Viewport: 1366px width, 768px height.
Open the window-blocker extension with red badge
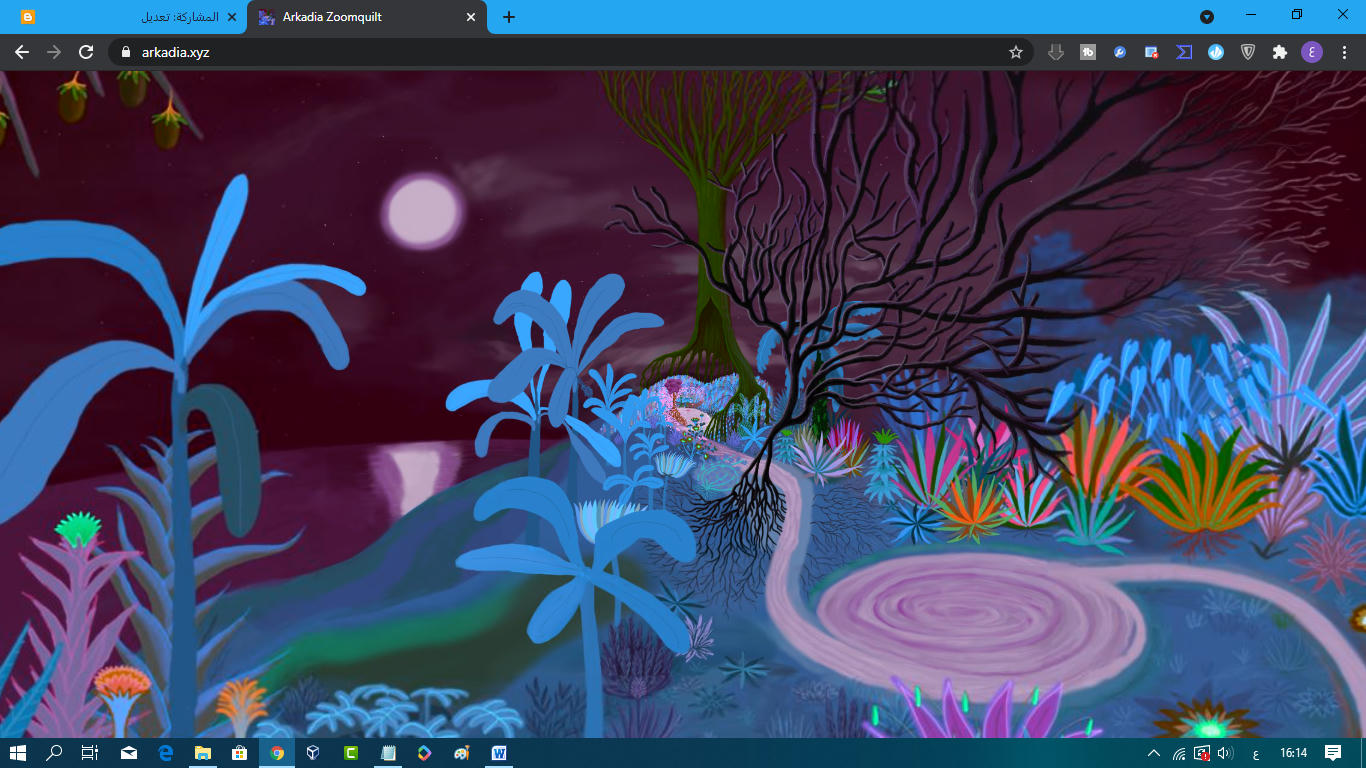1152,52
